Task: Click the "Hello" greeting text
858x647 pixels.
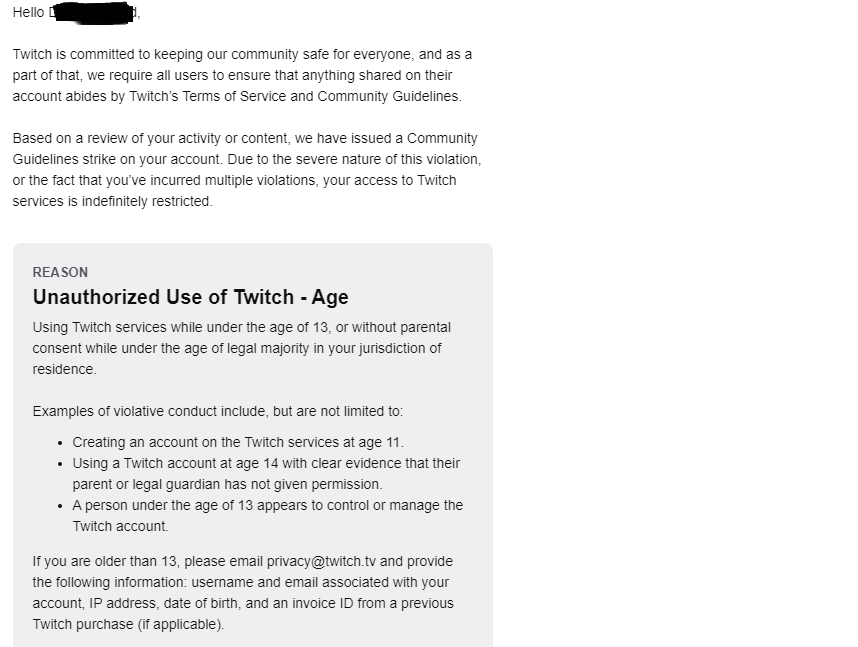Action: point(28,12)
